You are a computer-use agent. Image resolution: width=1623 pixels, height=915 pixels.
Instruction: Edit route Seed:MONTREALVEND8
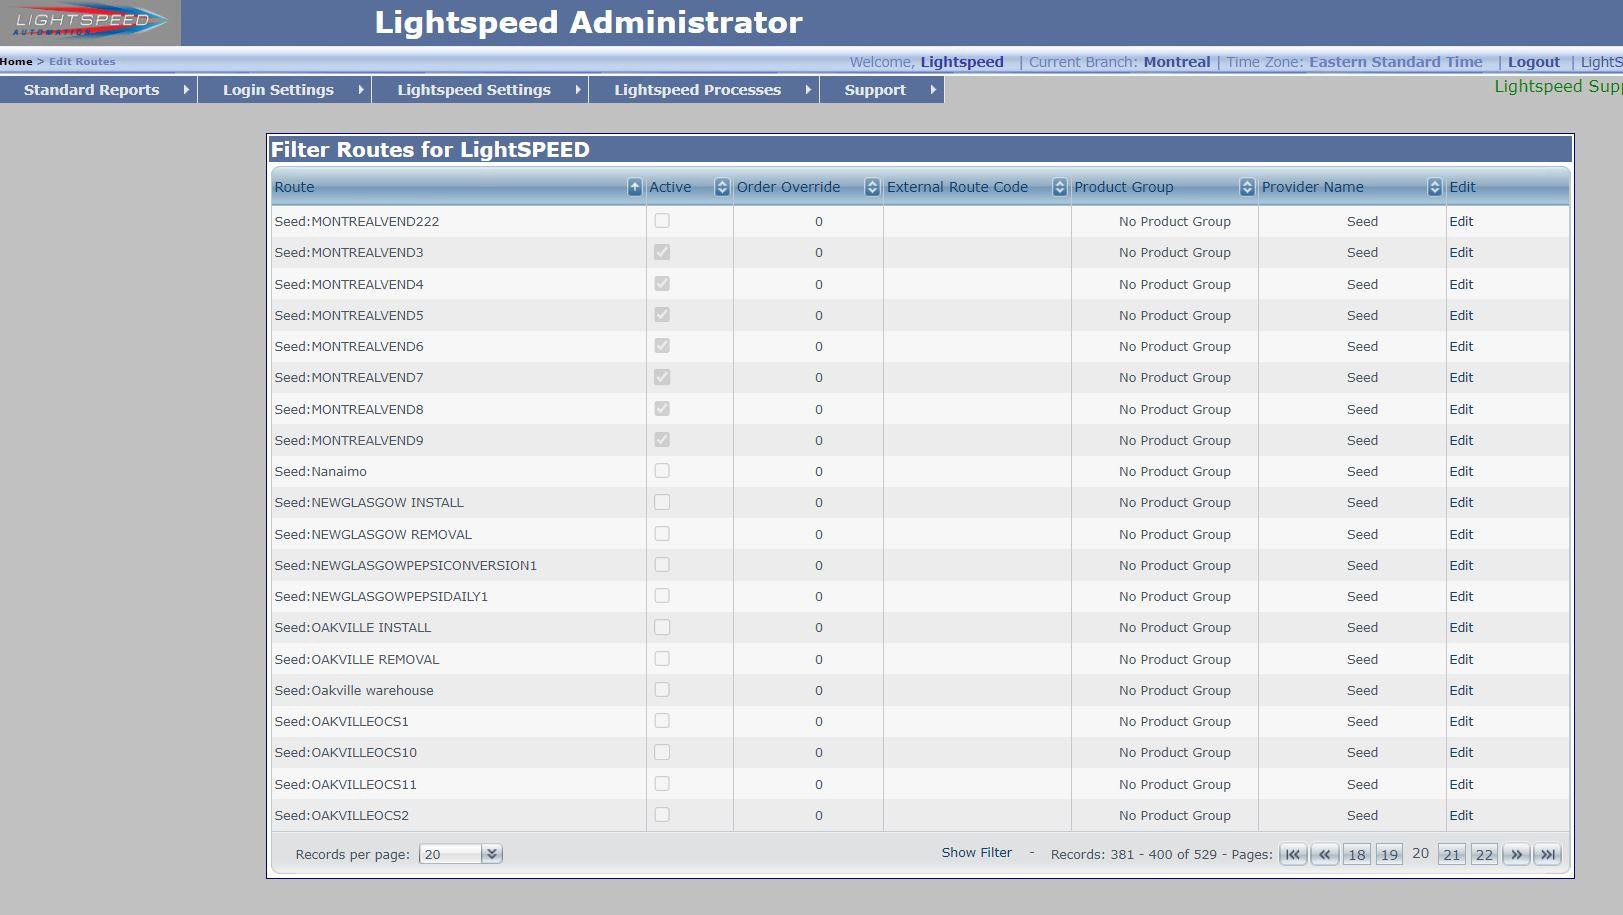pos(1461,409)
